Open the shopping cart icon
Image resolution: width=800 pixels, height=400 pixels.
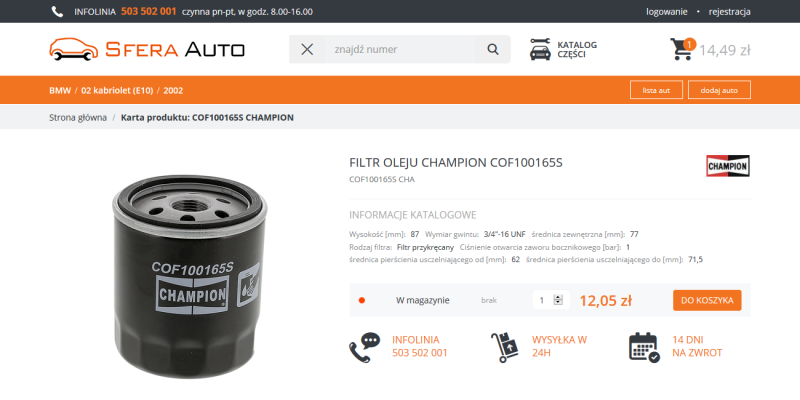[x=682, y=49]
